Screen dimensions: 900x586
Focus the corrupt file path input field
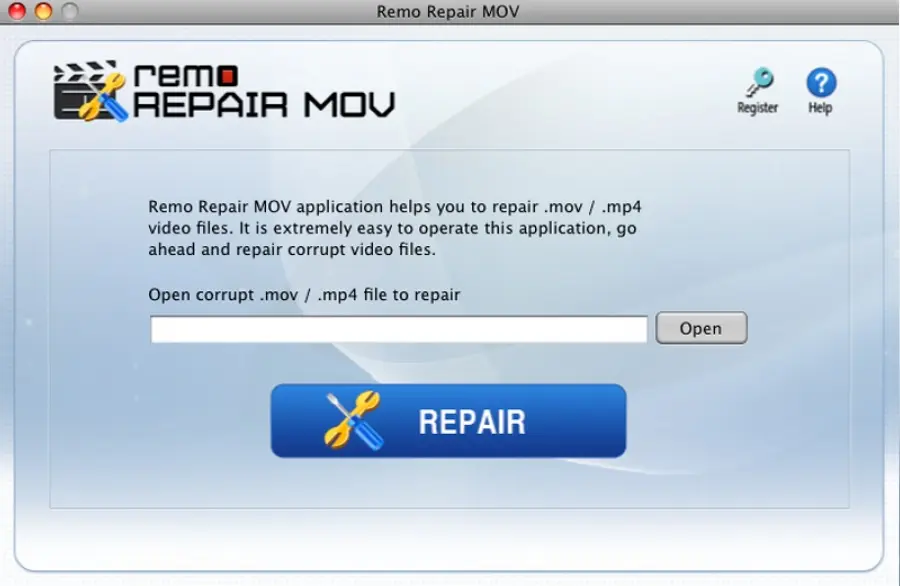[399, 329]
